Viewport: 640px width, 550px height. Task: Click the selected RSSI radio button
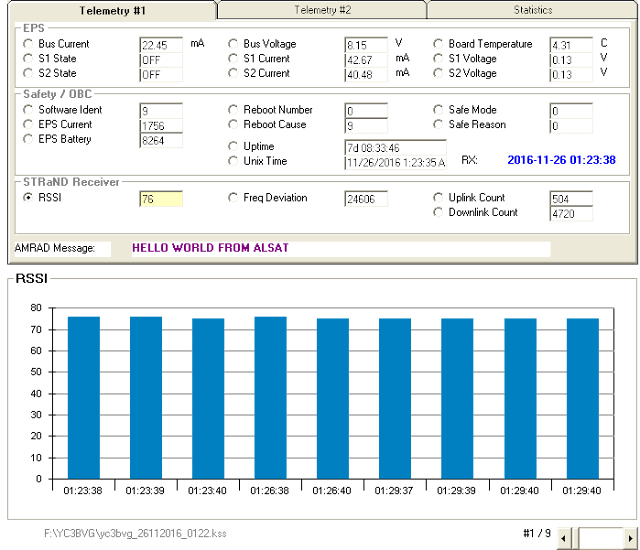(x=28, y=197)
